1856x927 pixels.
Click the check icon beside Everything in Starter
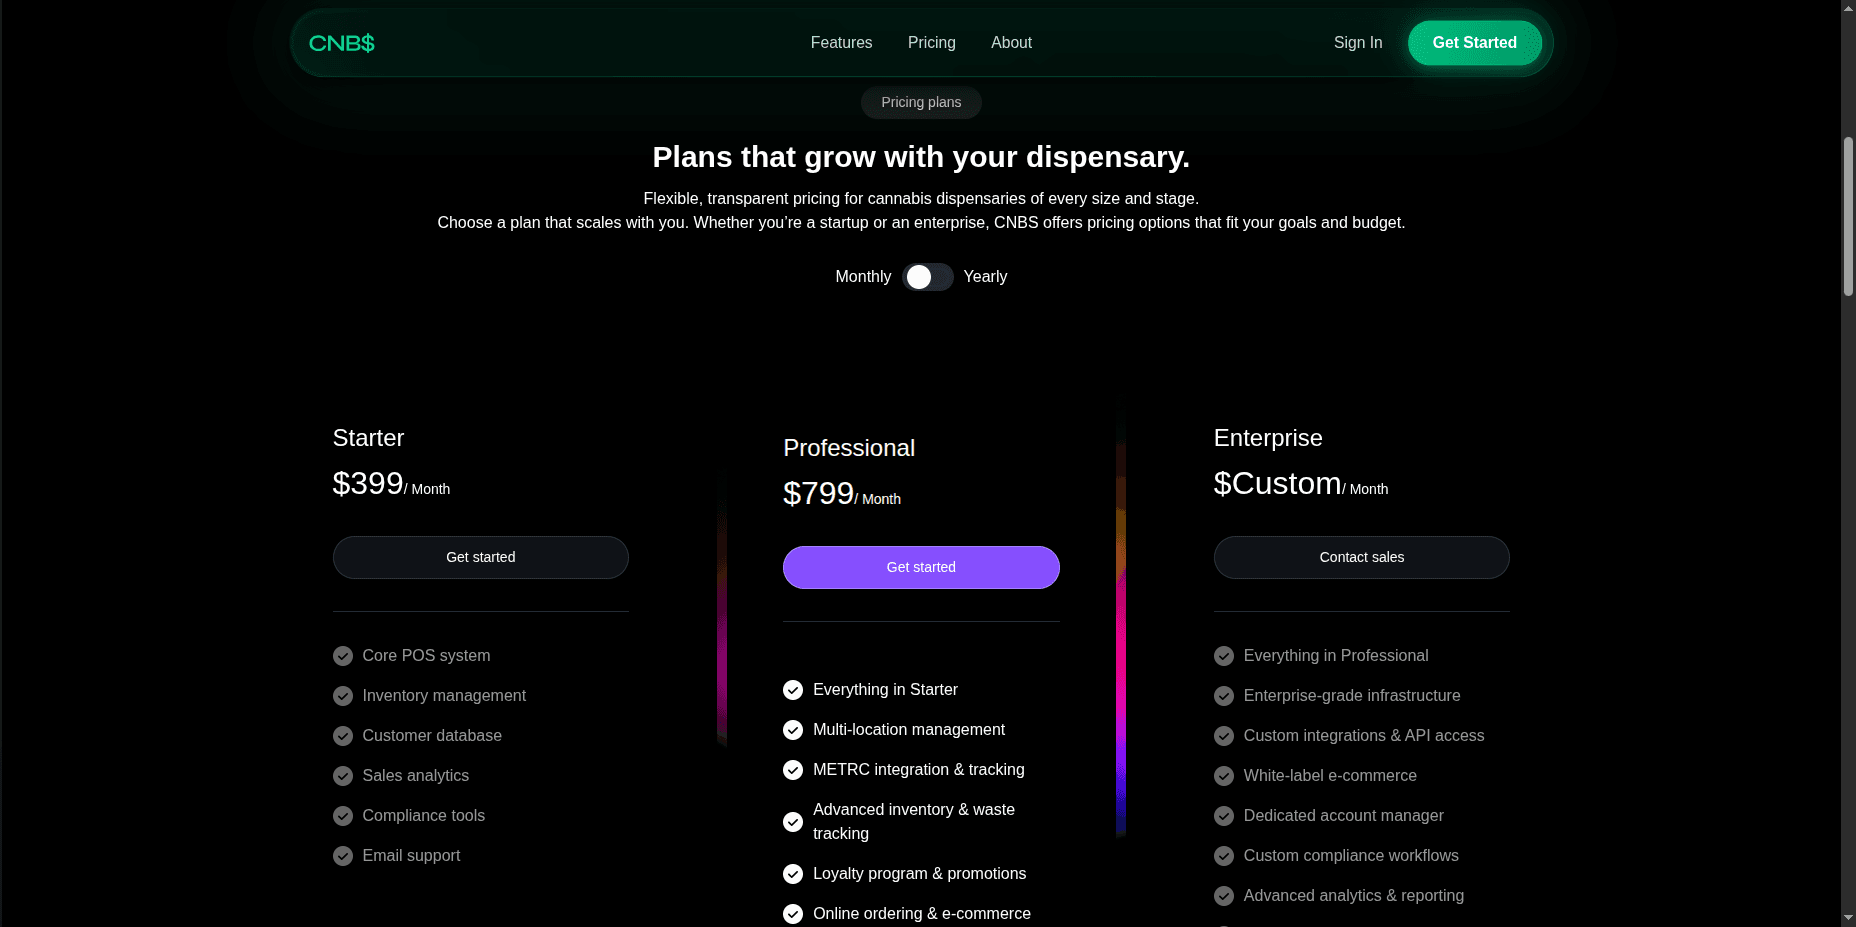[x=793, y=690]
